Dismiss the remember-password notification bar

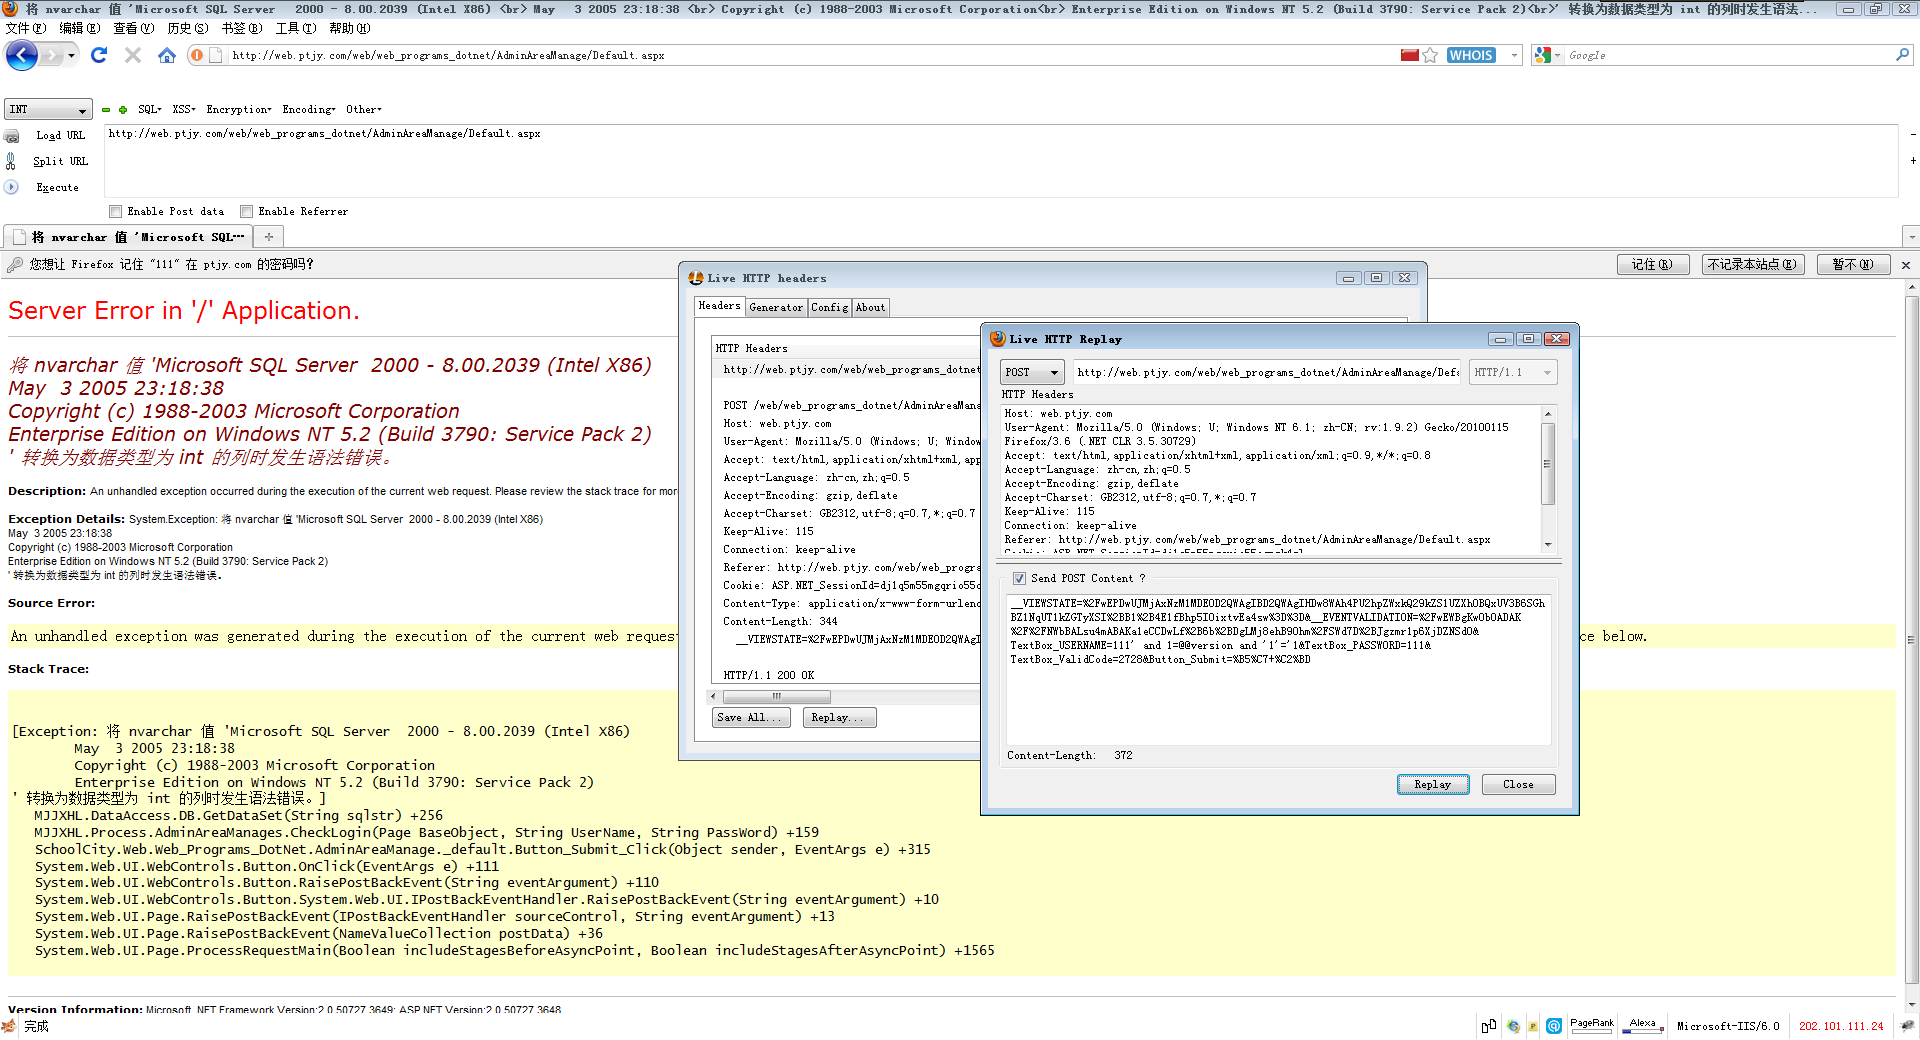point(1906,265)
